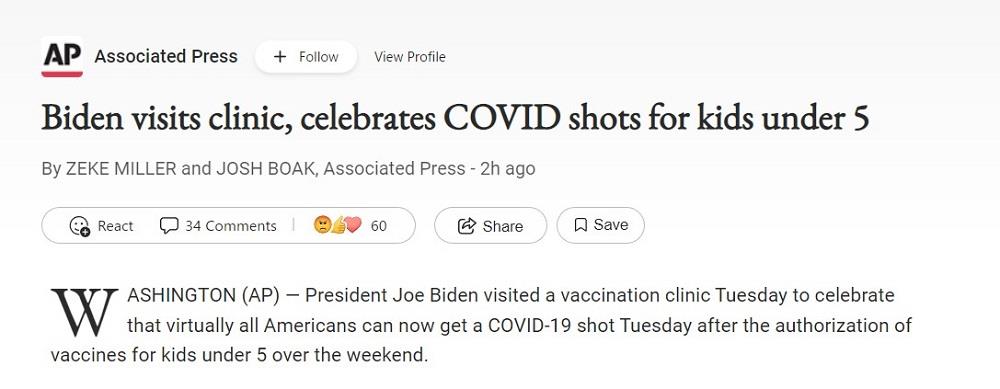Viewport: 1000px width, 389px height.
Task: Select author name JOSH BOAK in byline
Action: point(267,169)
